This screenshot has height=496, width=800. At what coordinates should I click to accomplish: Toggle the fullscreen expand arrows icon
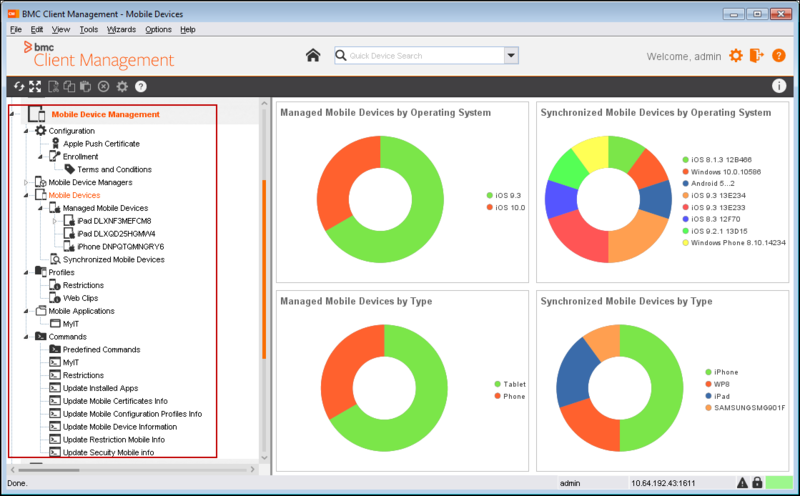(35, 86)
